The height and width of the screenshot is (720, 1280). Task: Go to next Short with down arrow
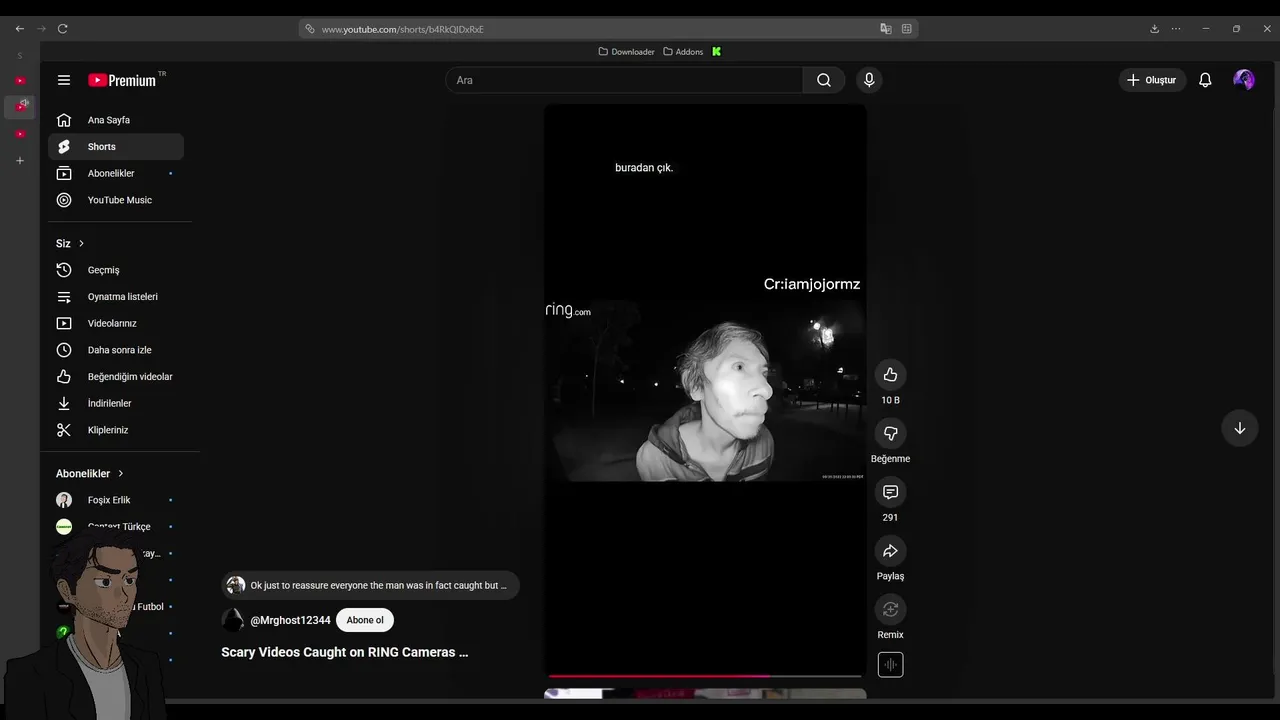(x=1239, y=428)
